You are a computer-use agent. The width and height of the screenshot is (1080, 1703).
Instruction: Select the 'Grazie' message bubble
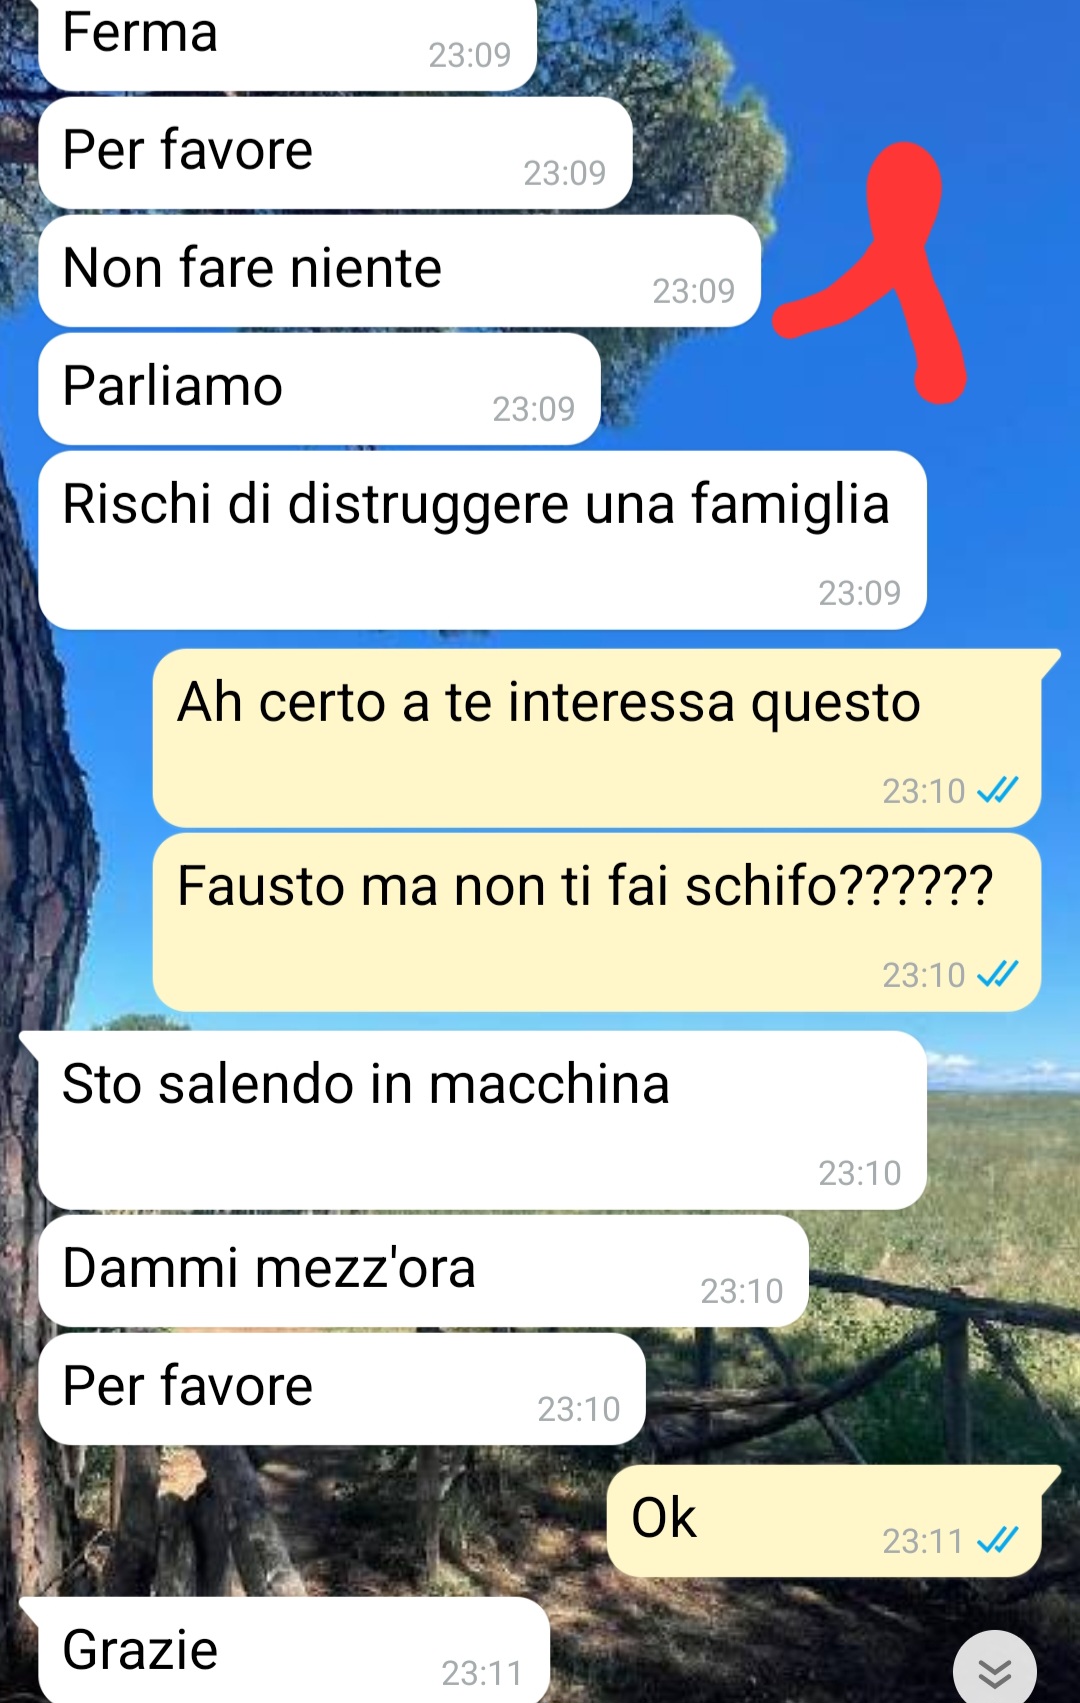click(x=285, y=1650)
